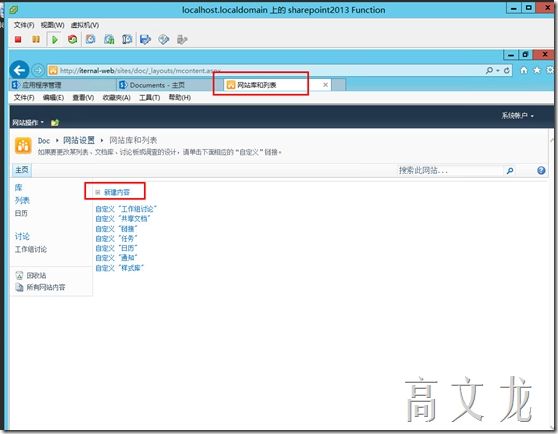Viewport: 558px width, 434px height.
Task: Click 讨论 heading in left navigation
Action: (x=22, y=236)
